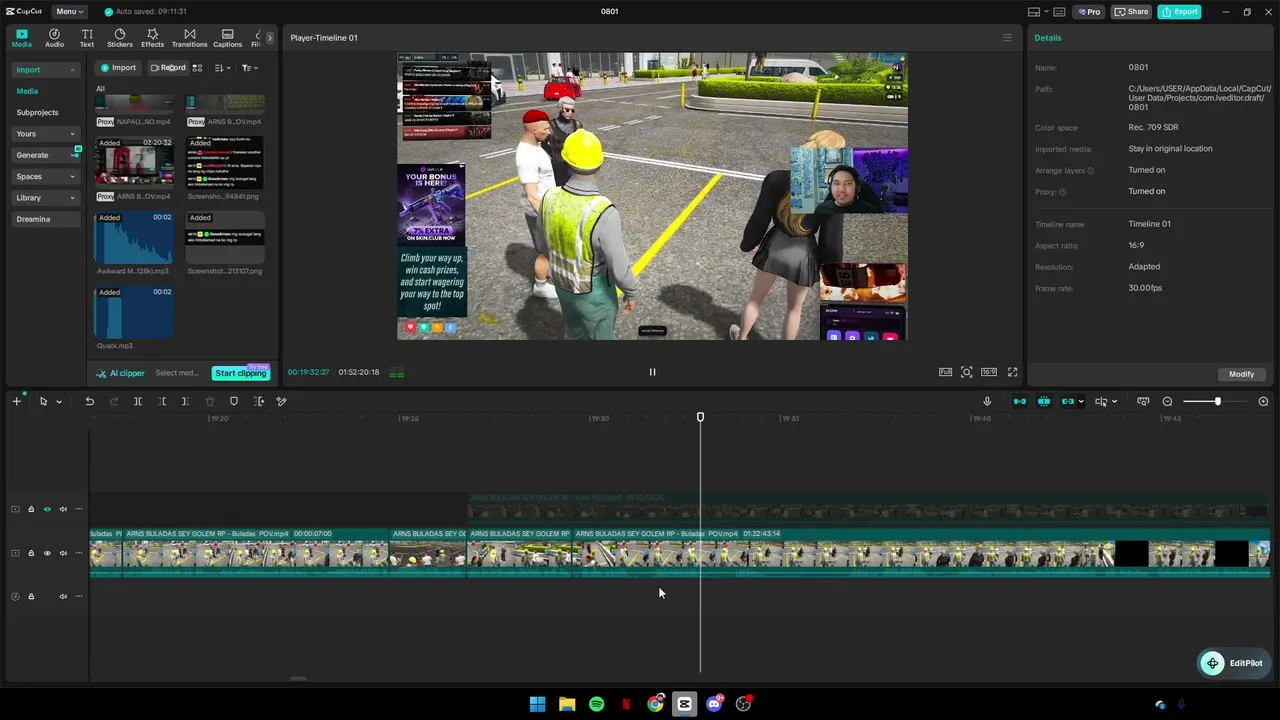
Task: Click the Share button
Action: 1131,12
